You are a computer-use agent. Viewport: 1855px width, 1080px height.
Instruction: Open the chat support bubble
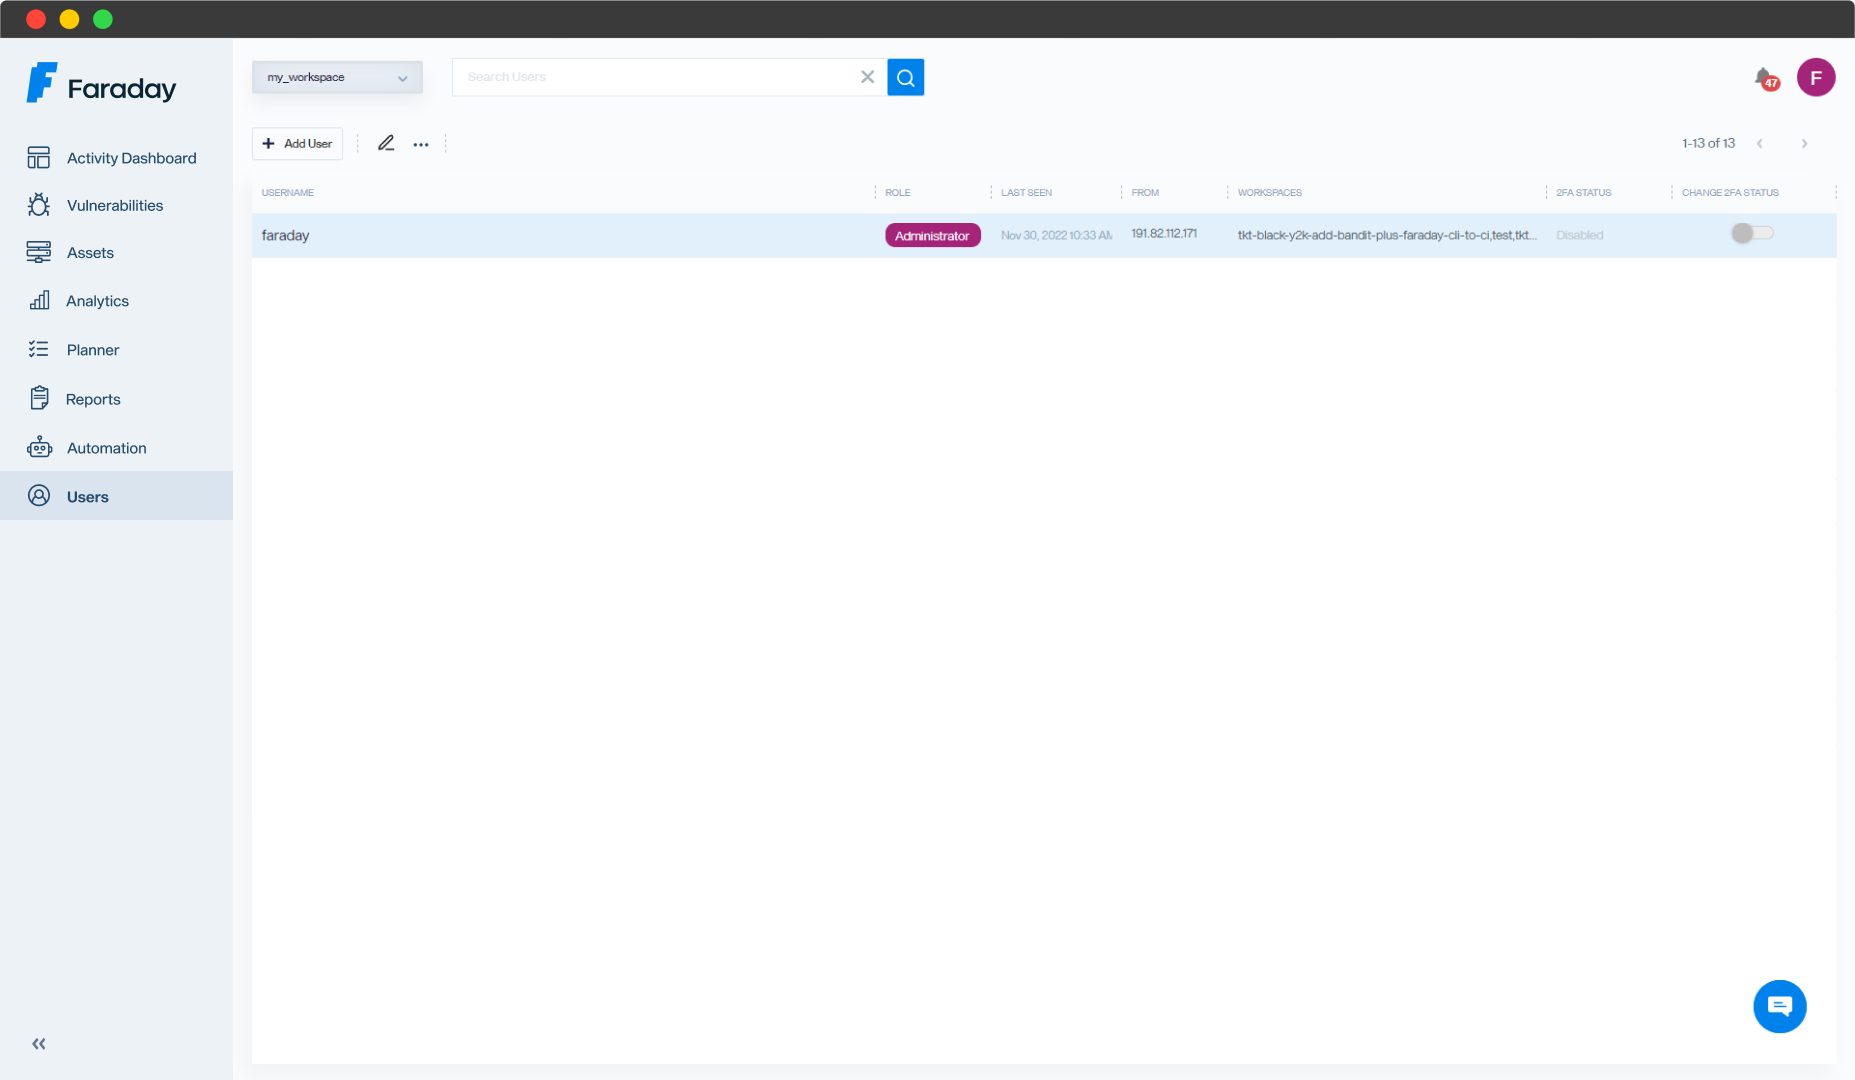pos(1779,1006)
